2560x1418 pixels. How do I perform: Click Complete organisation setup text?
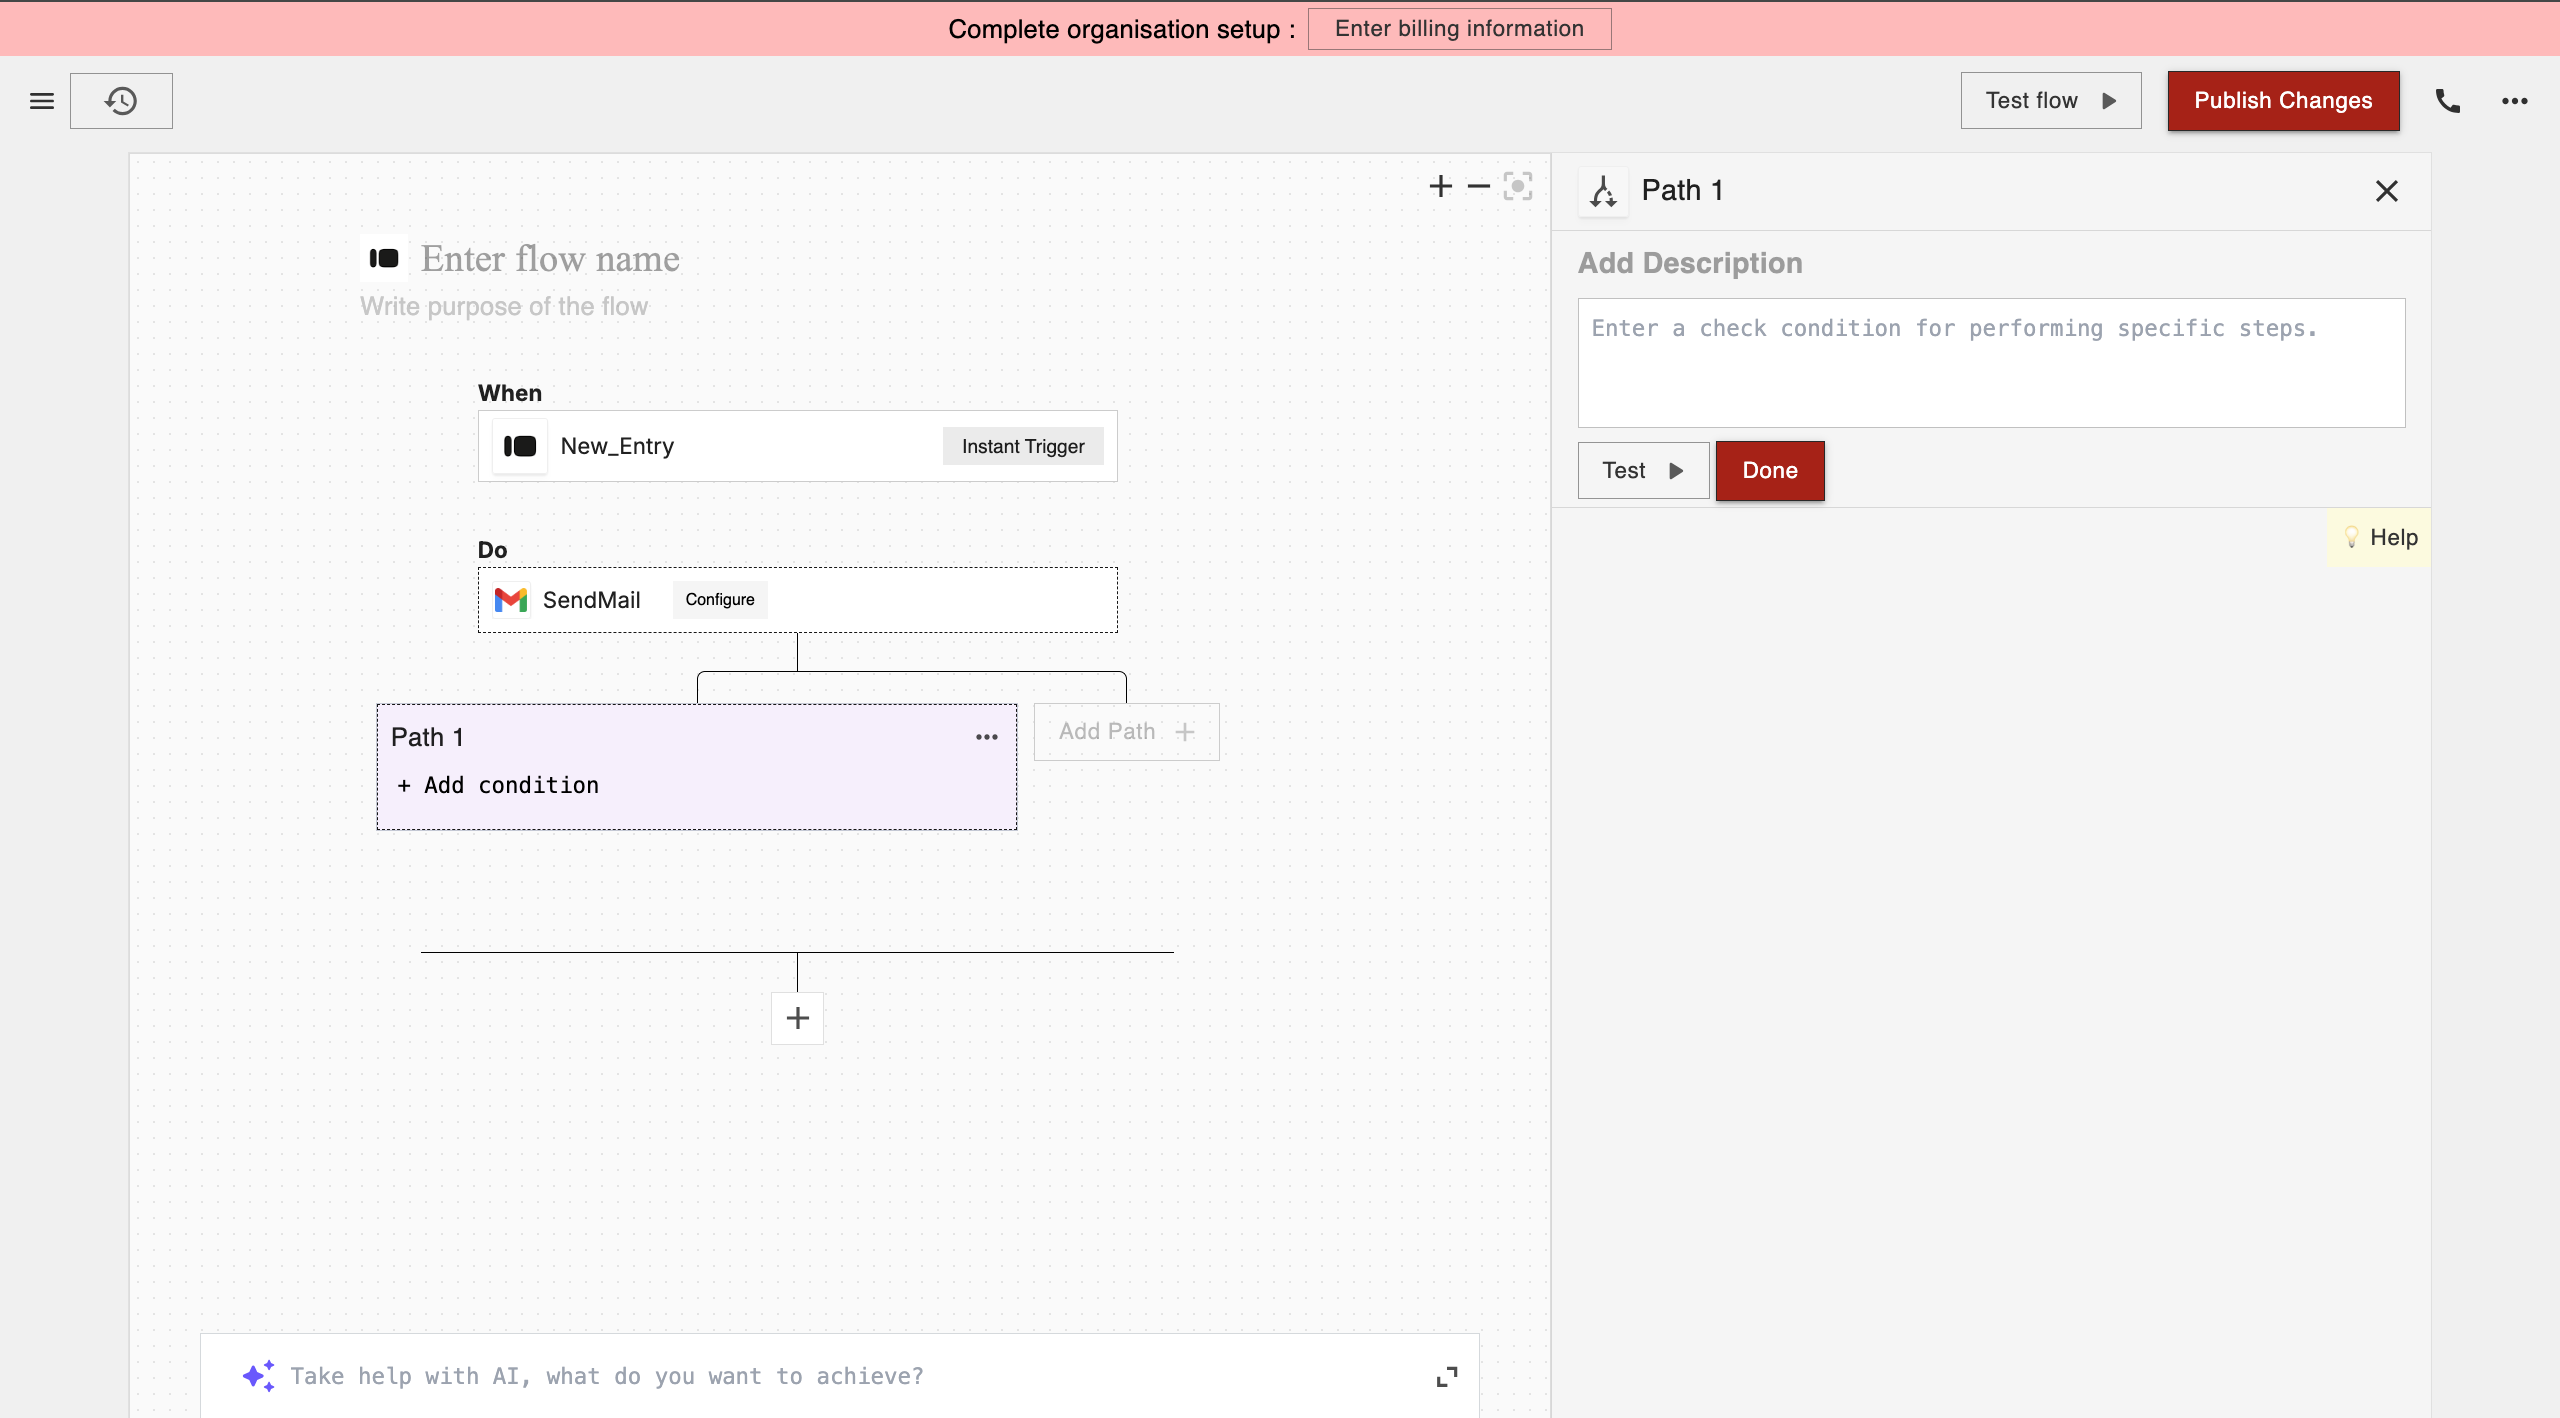1121,29
